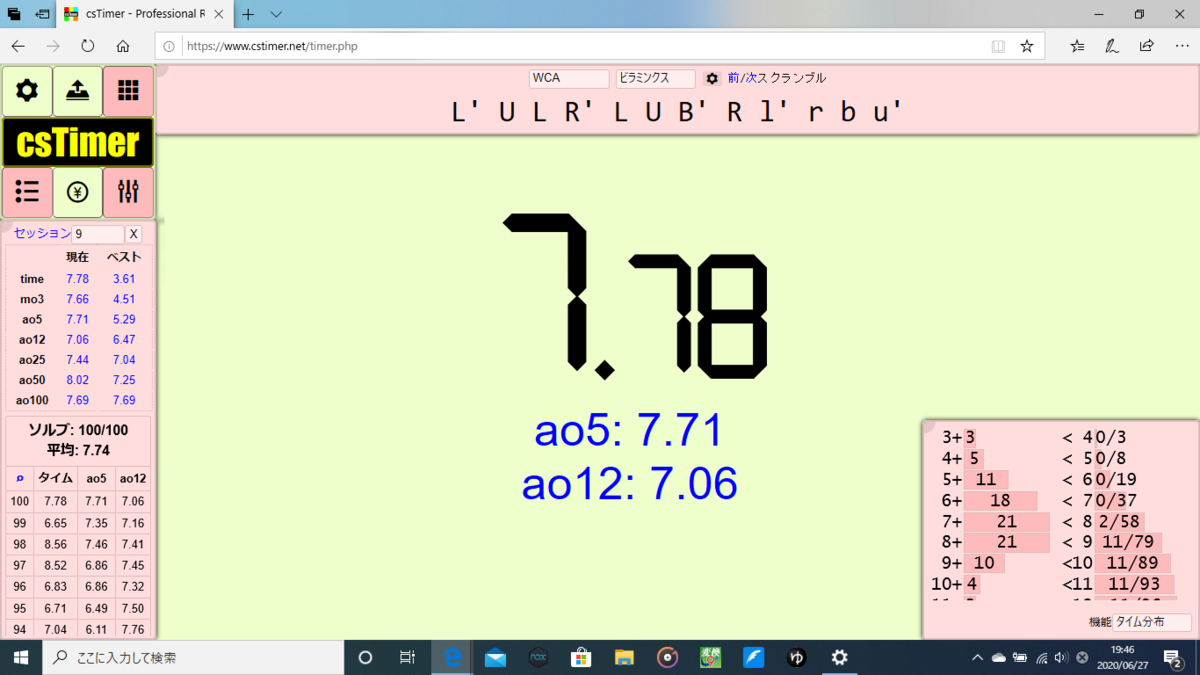Open Microsoft Store from taskbar
1200x675 pixels.
coord(581,657)
